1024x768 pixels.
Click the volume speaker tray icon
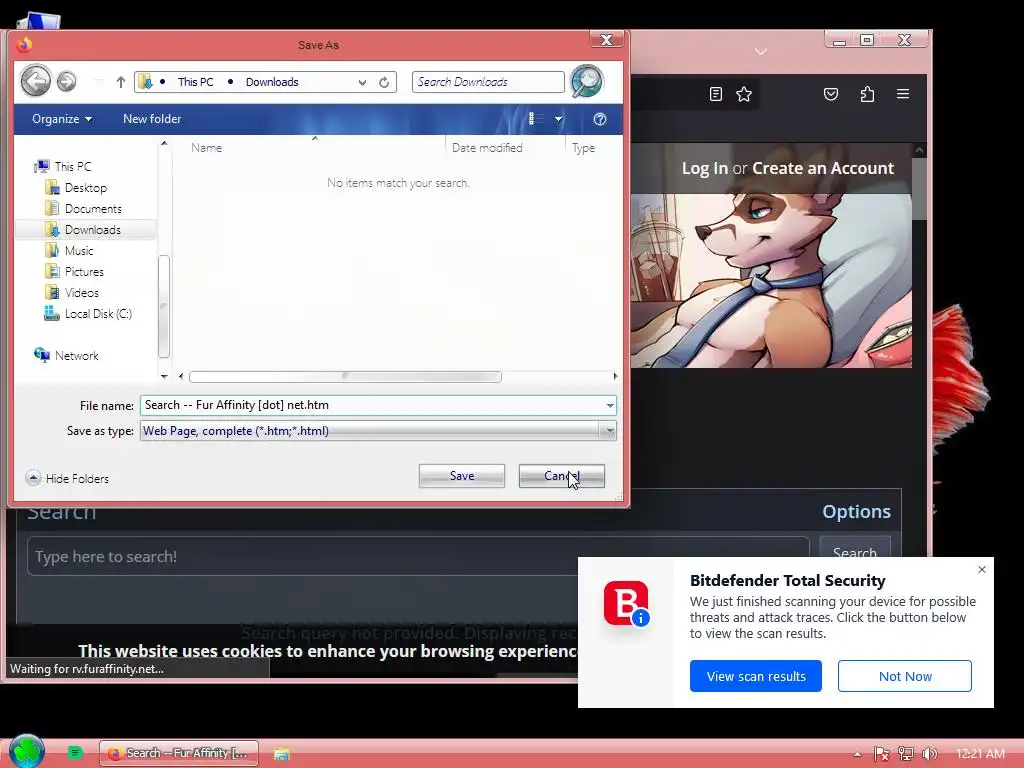tap(930, 754)
